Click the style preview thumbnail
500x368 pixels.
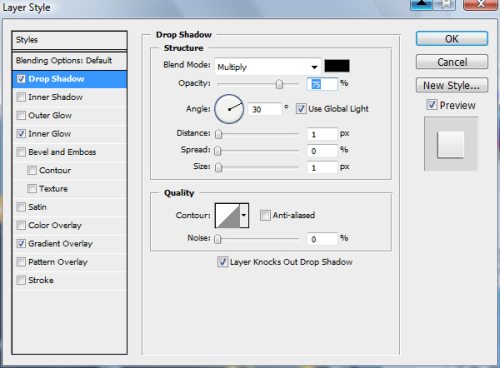(451, 144)
